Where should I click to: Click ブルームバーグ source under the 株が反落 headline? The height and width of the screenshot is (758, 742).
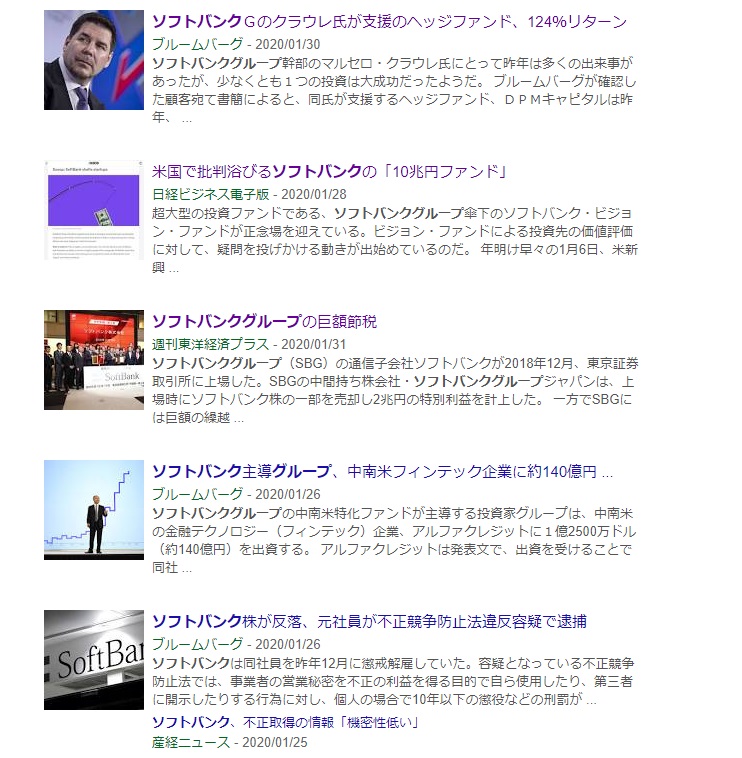pos(197,644)
